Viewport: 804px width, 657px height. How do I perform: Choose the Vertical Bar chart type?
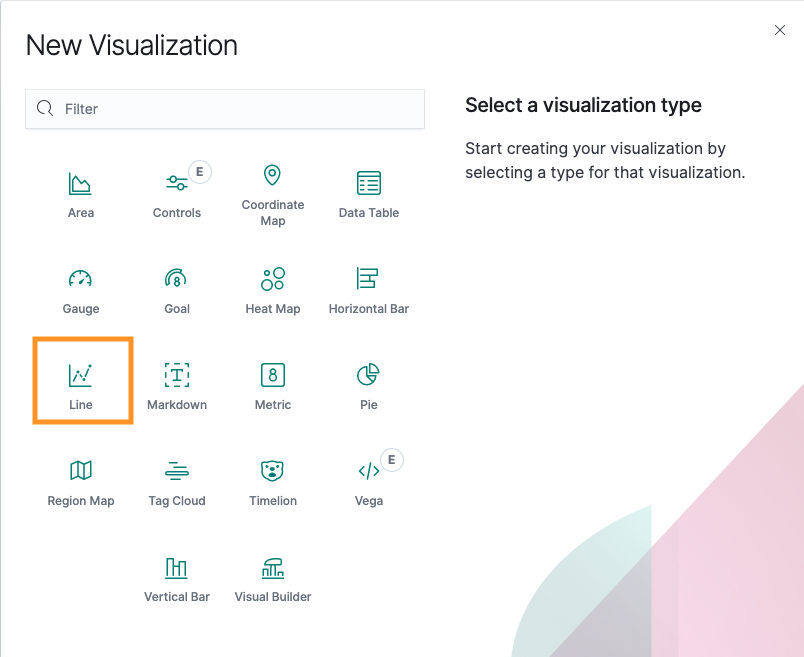pyautogui.click(x=177, y=579)
